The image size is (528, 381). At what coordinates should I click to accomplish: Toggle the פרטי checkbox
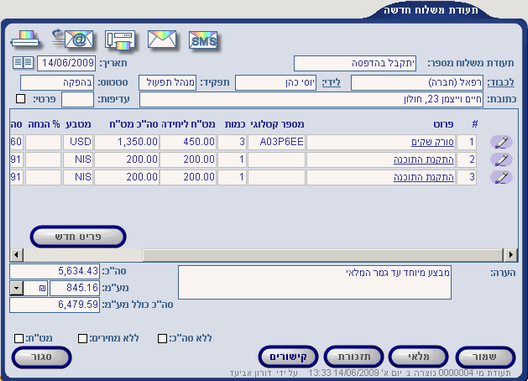click(21, 99)
